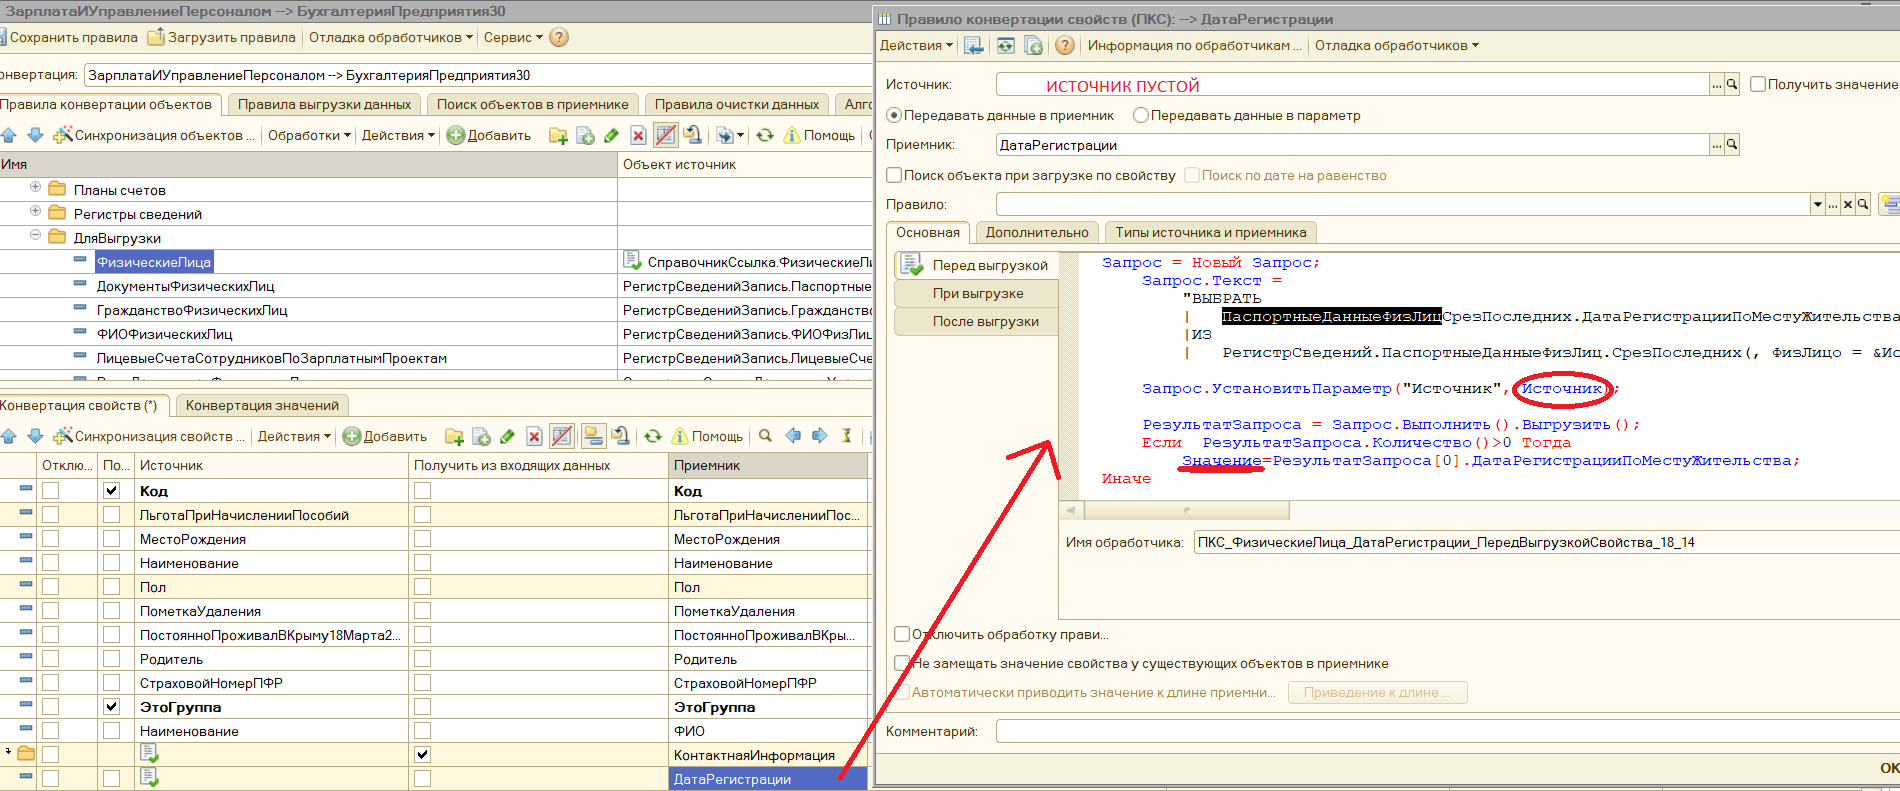Screen dimensions: 1900x791
Task: Switch to Правила выгрузки данных tab
Action: [x=324, y=104]
